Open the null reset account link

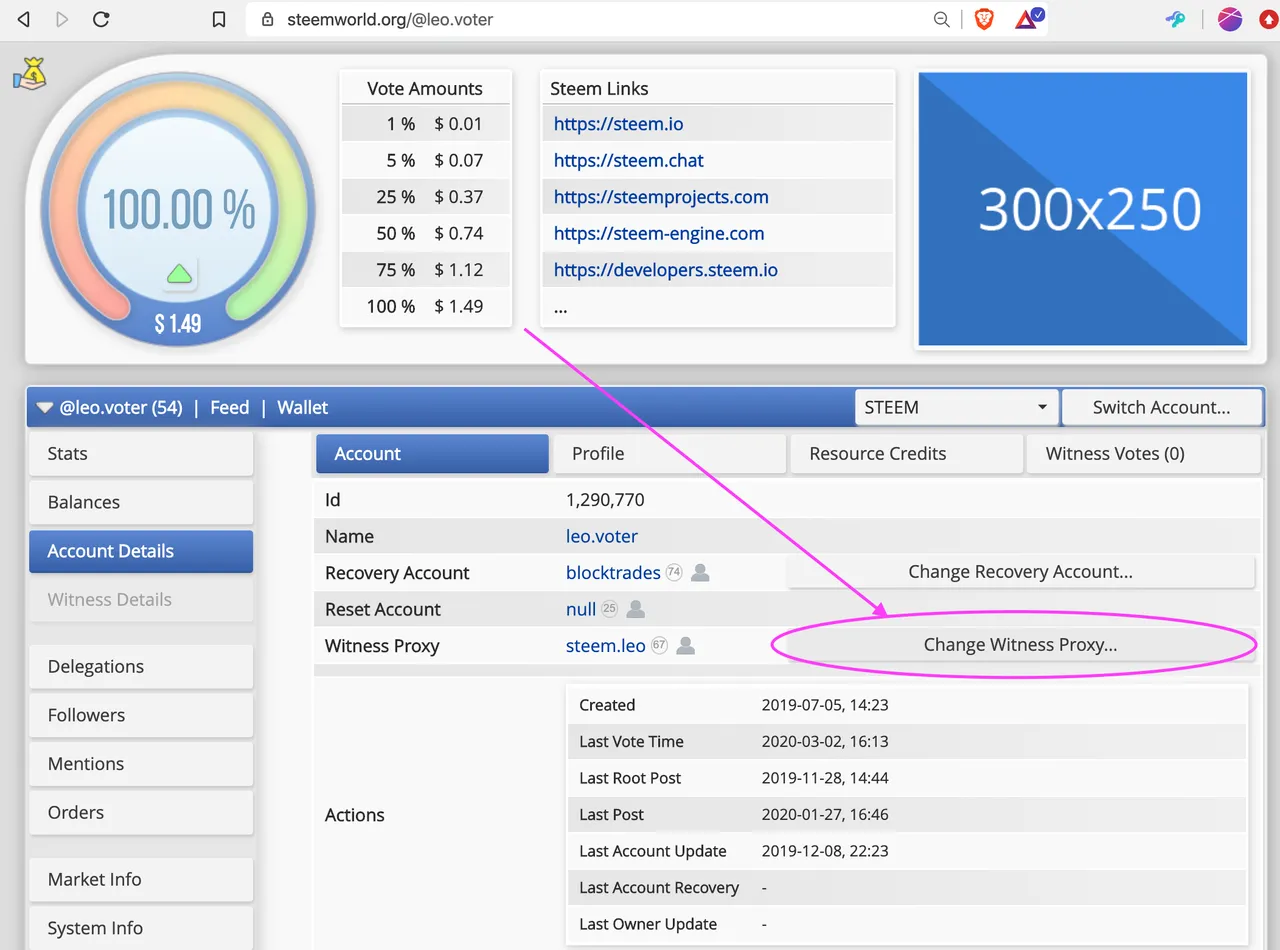[581, 609]
